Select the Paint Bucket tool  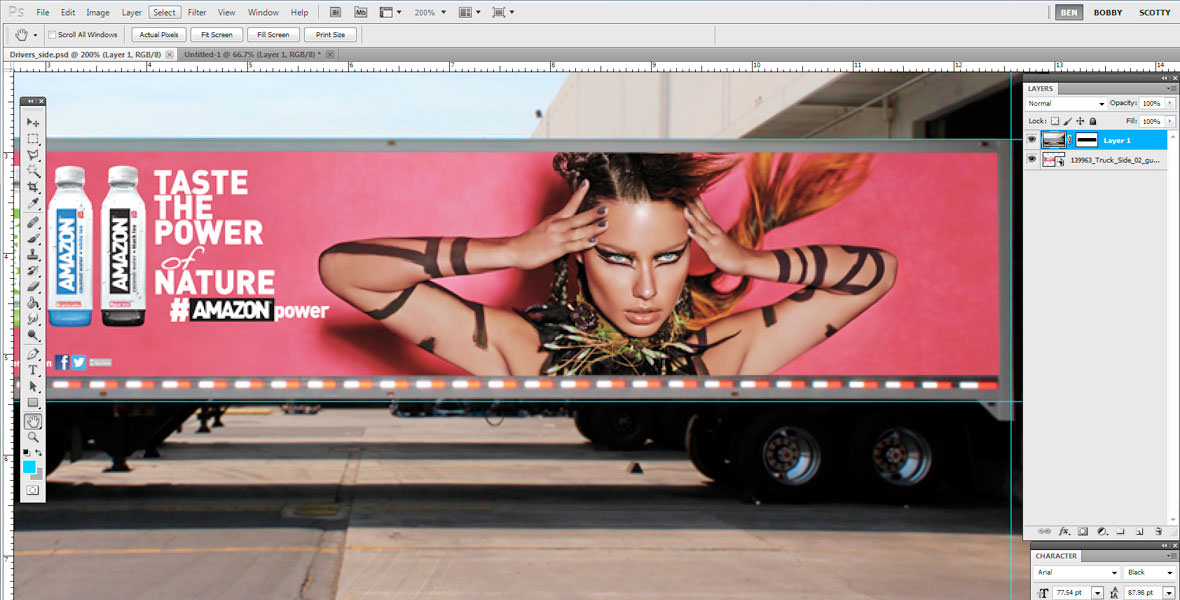33,303
